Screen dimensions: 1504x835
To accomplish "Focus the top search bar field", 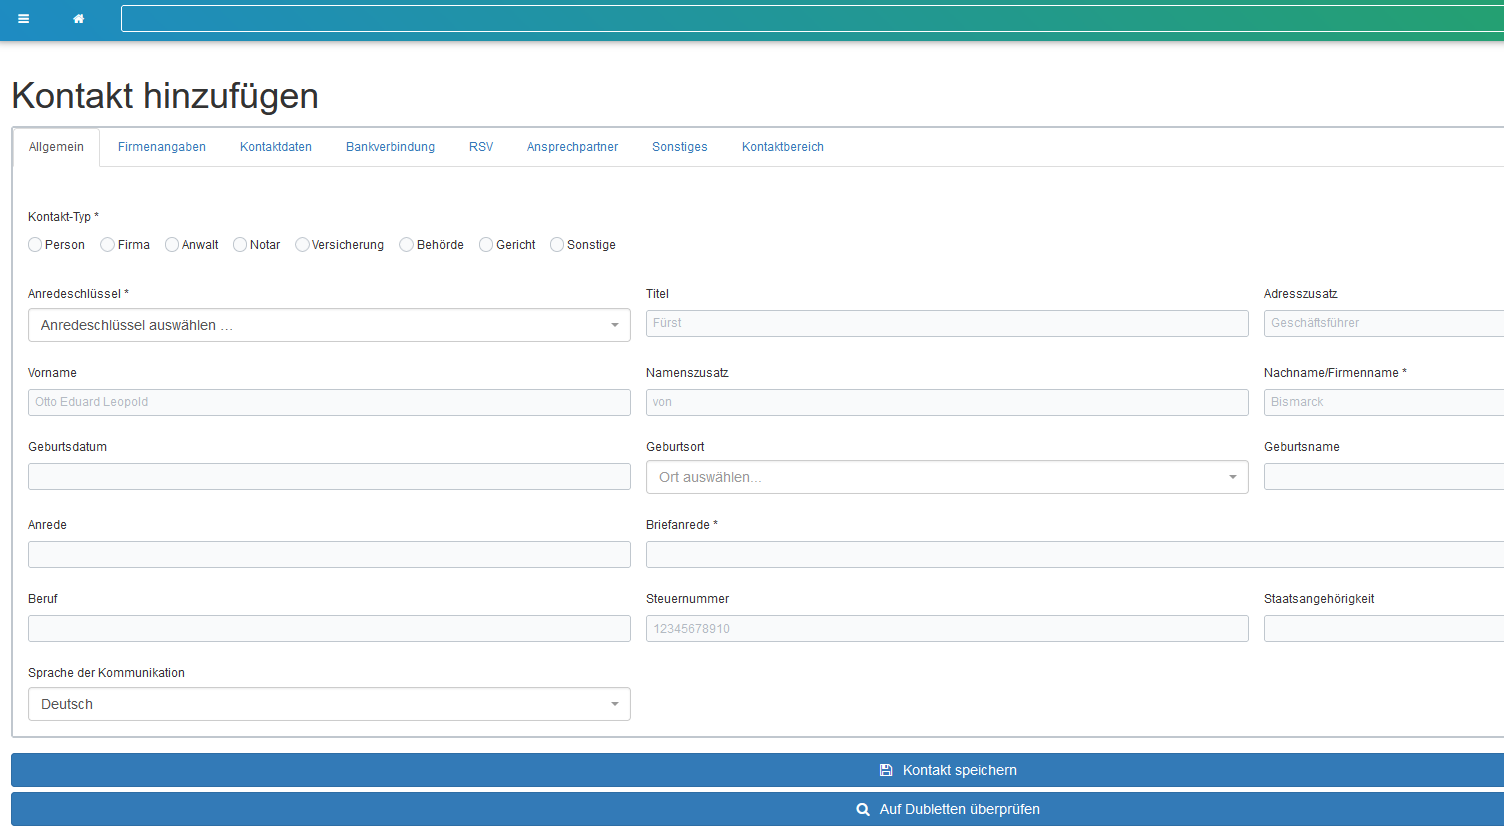I will (x=812, y=19).
